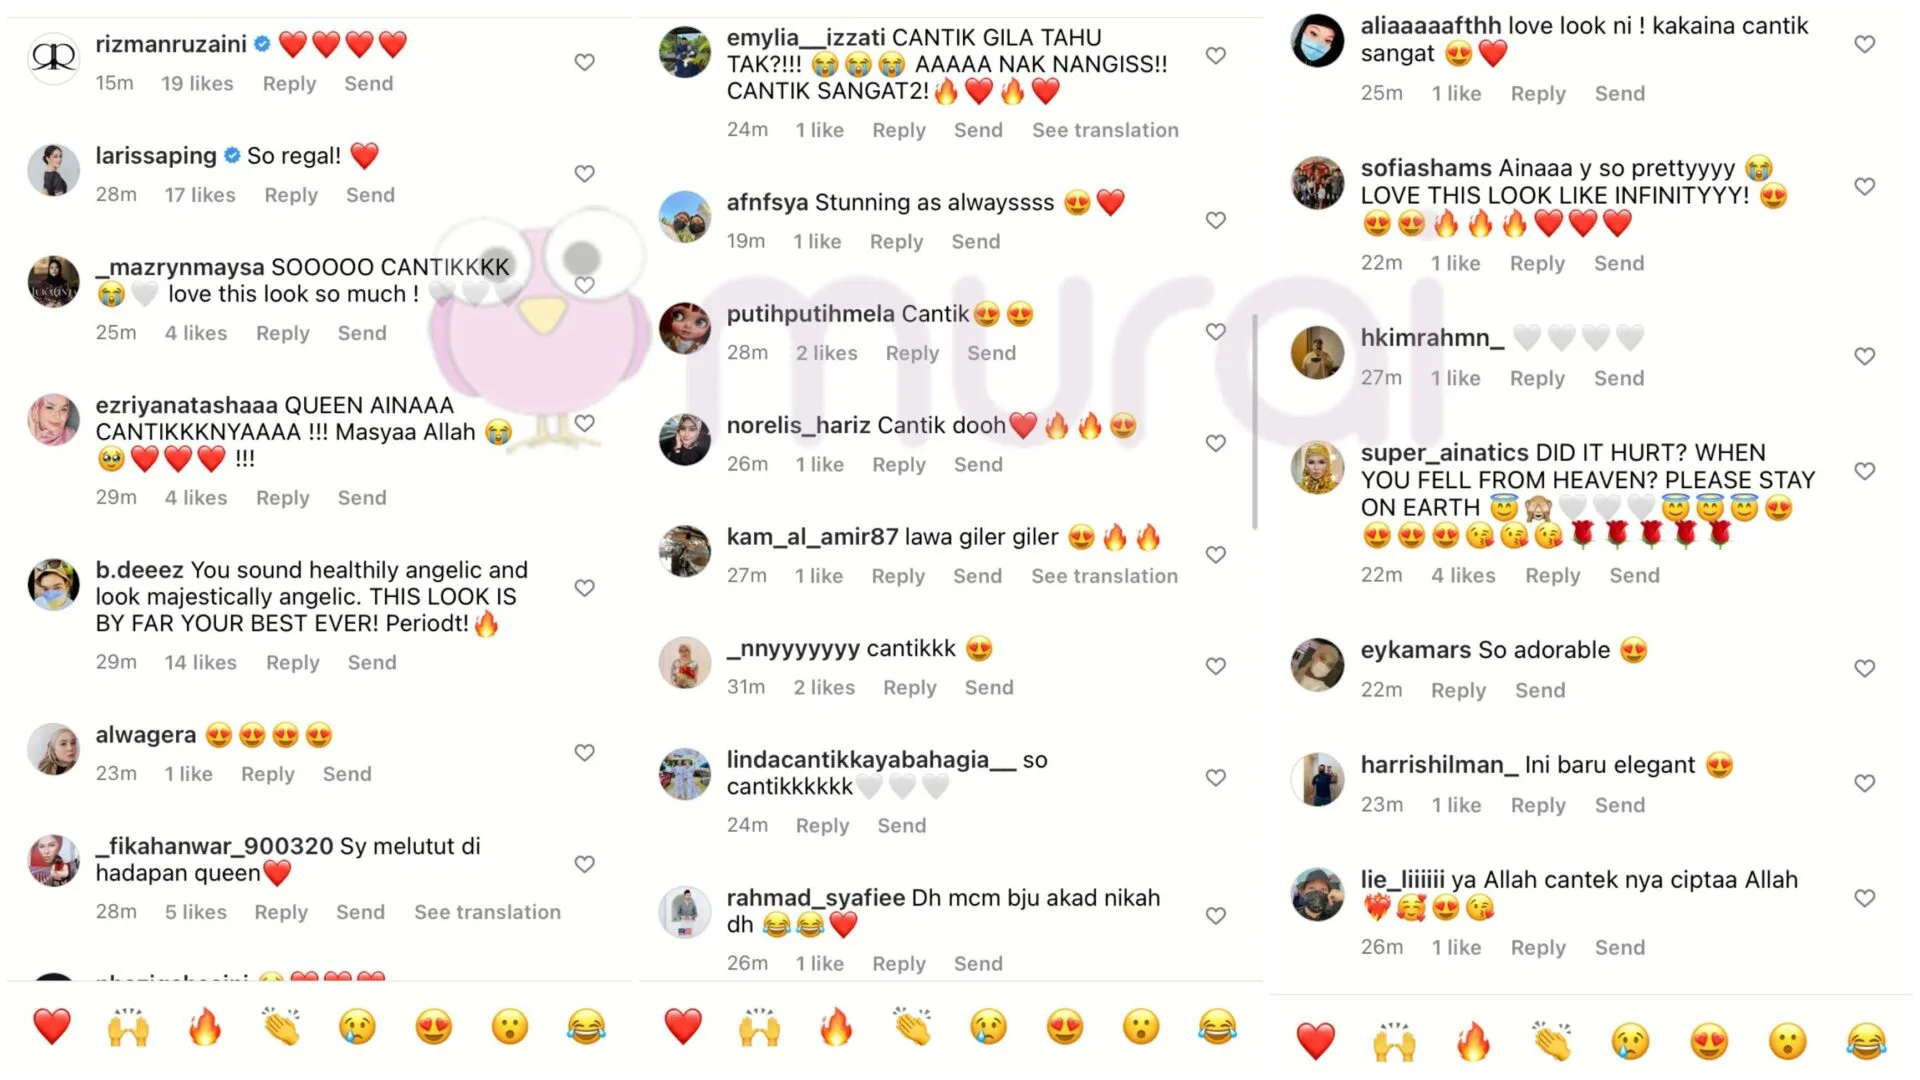Tap the heart-eyes emoji in the middle bar

click(1065, 1027)
